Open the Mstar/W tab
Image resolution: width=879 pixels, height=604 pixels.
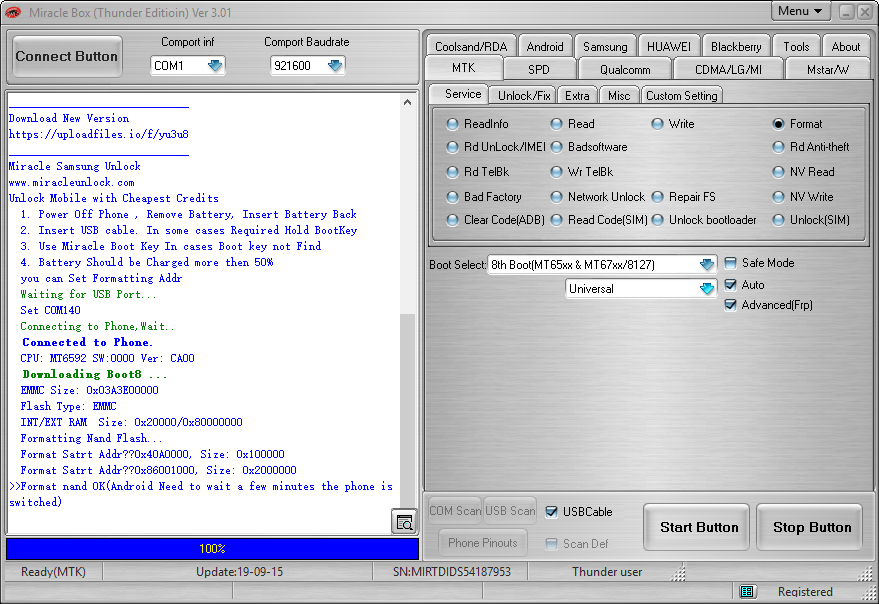pos(827,70)
